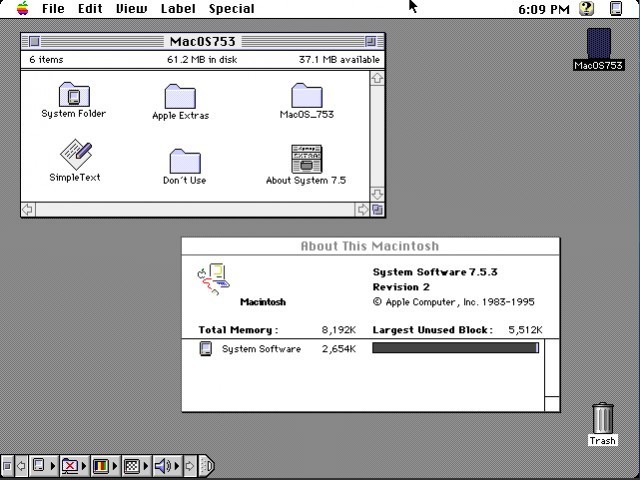
Task: Select the MacOS_753 folder icon
Action: click(x=307, y=95)
